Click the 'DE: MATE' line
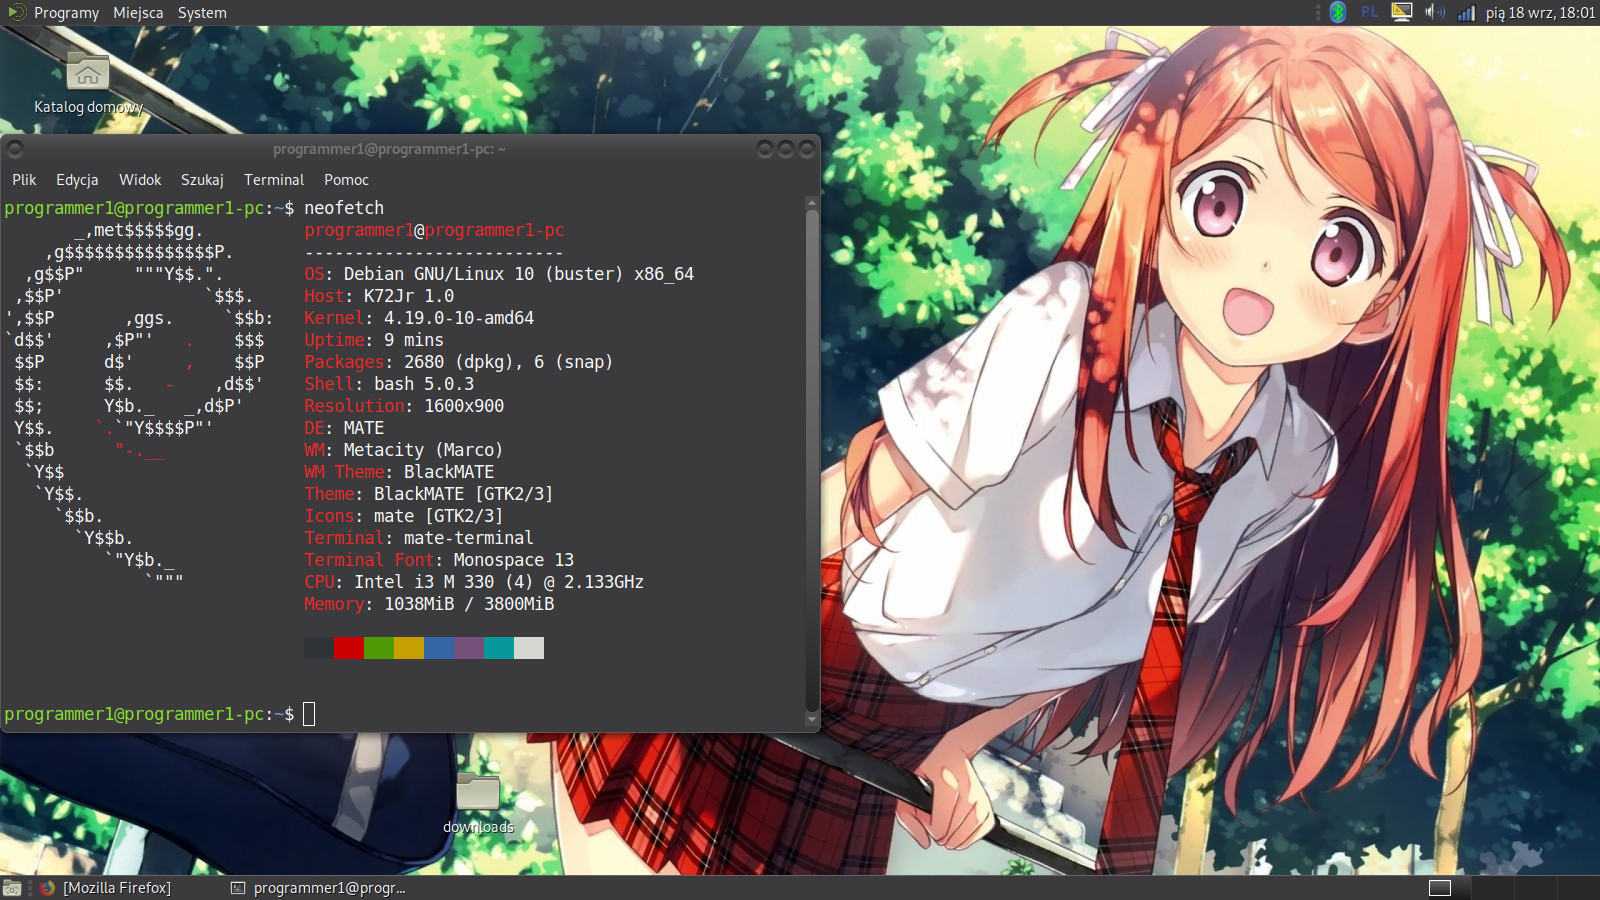 [x=344, y=428]
